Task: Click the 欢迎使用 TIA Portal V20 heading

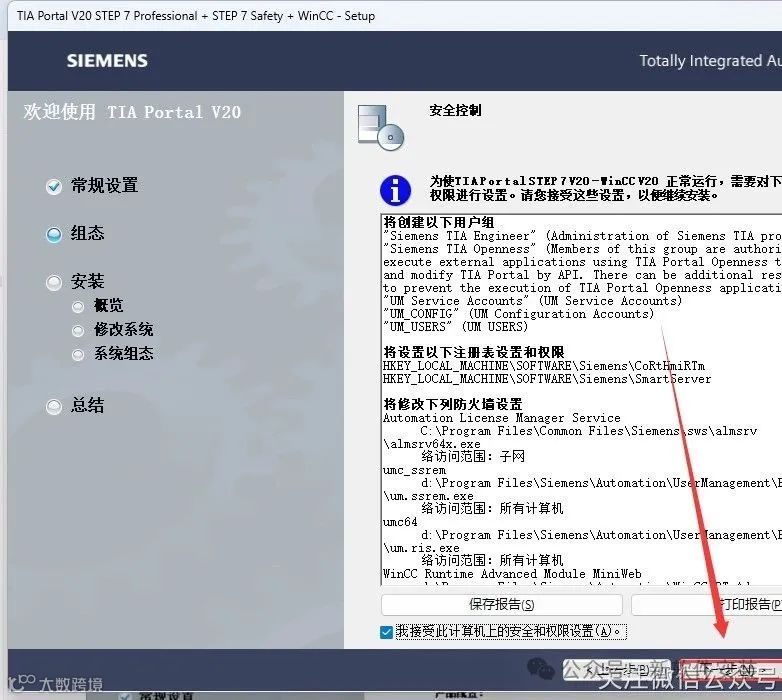Action: 132,112
